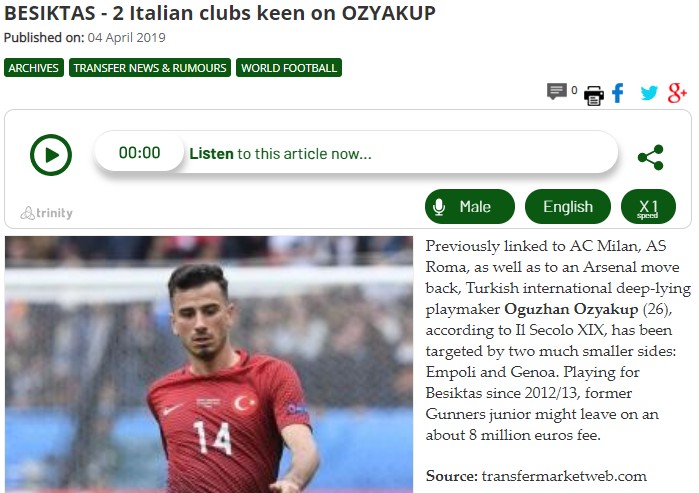
Task: Open the WORLD FOOTBALL tag
Action: point(289,68)
